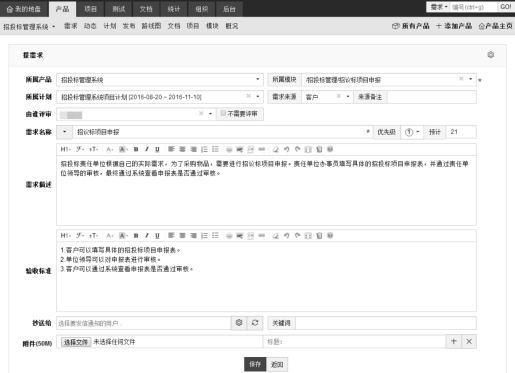Remove the attachment row with X button
This screenshot has height=373, width=515.
469,341
